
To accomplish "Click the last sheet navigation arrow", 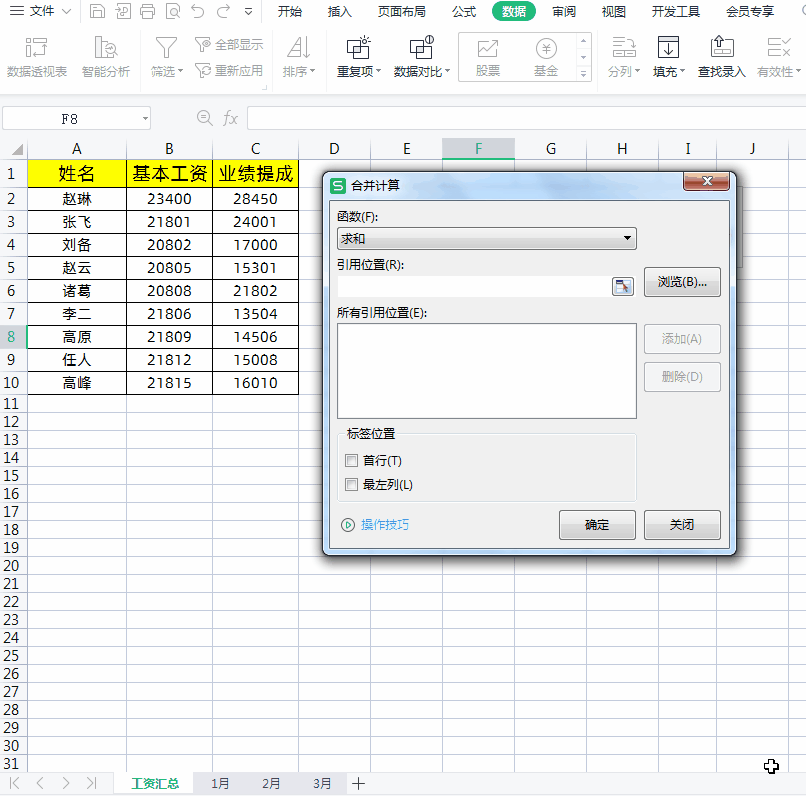I will point(91,783).
